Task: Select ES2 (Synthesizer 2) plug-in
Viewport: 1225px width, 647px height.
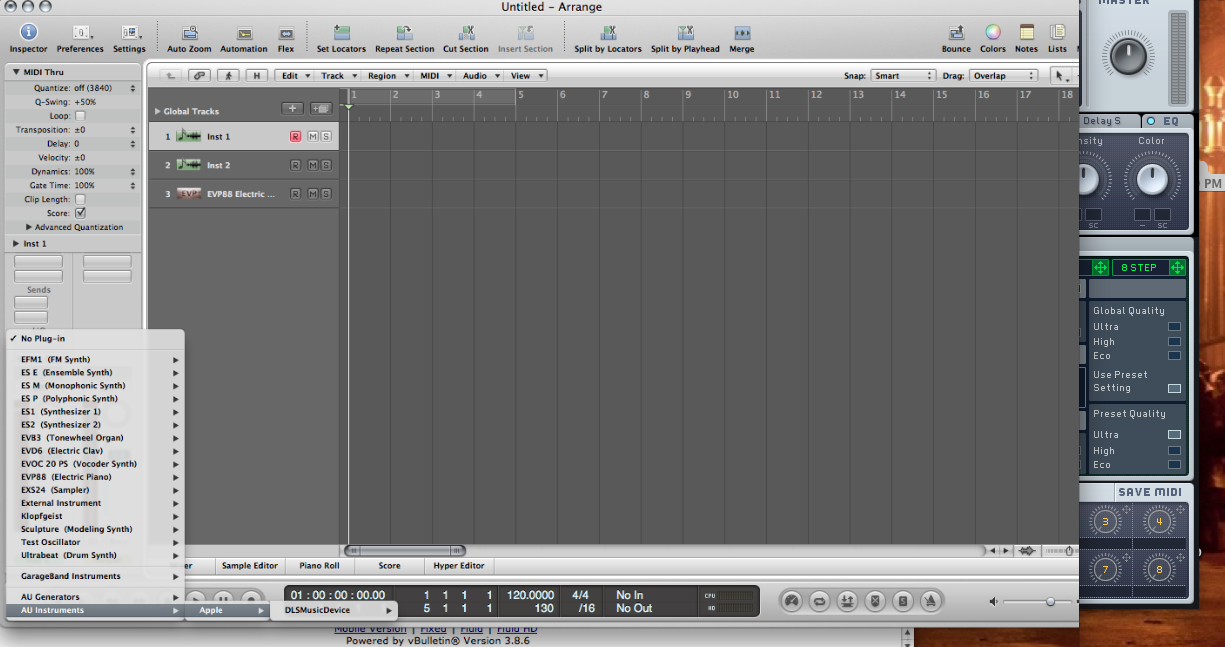Action: [95, 425]
